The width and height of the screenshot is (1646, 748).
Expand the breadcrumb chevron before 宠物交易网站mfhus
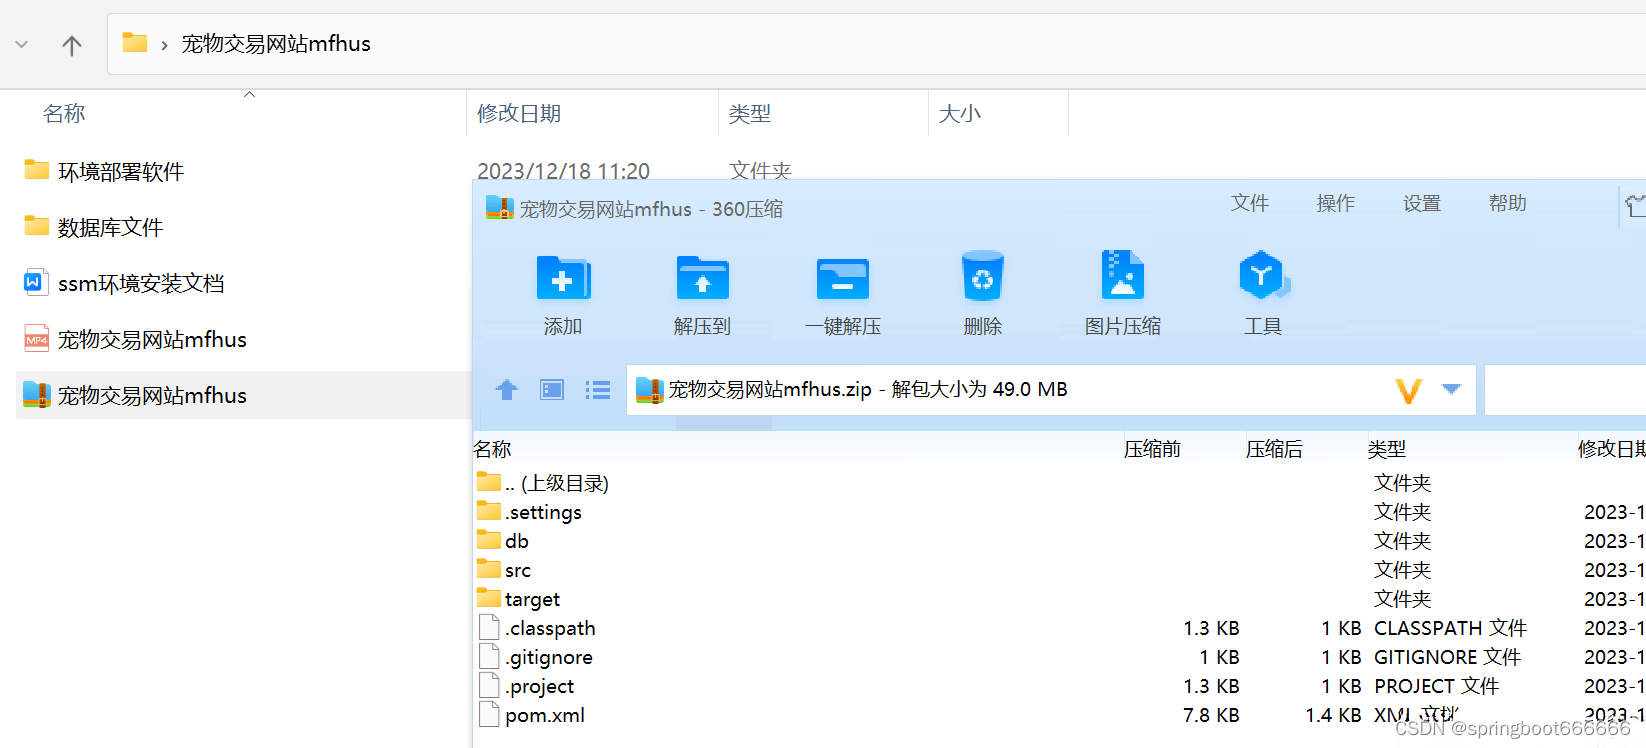(x=164, y=45)
